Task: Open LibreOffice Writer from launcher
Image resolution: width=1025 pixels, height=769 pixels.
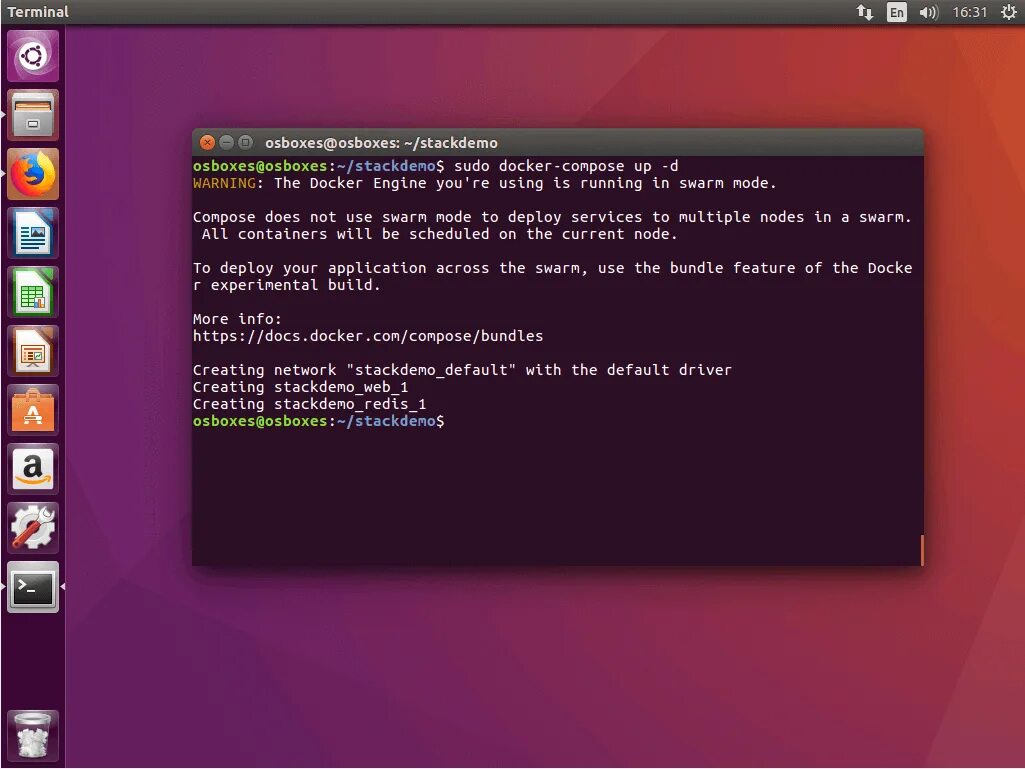Action: [x=33, y=233]
